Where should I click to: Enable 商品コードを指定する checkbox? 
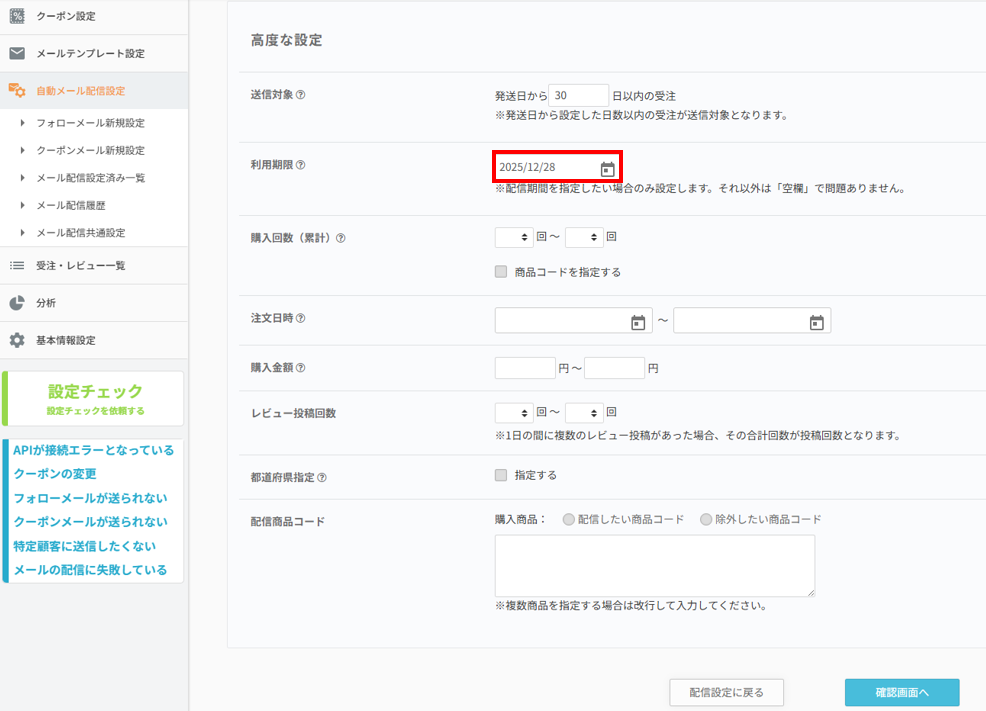tap(501, 272)
